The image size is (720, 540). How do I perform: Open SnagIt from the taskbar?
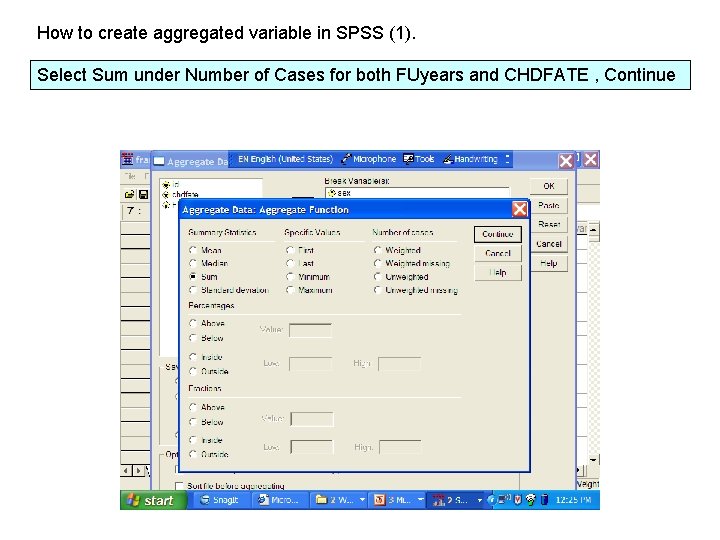pyautogui.click(x=220, y=500)
